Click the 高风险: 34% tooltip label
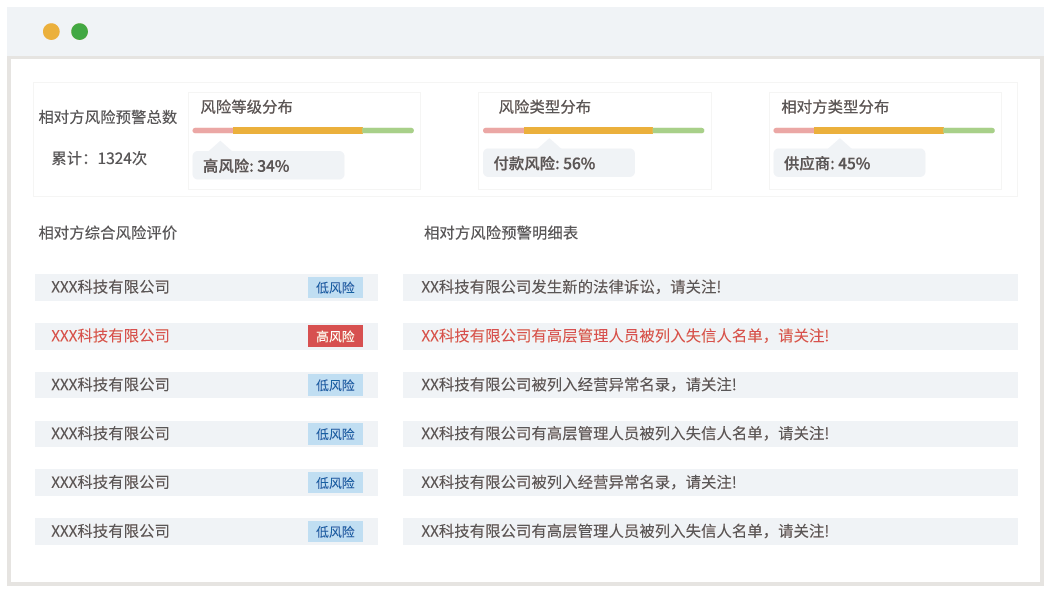This screenshot has width=1048, height=591. click(246, 166)
